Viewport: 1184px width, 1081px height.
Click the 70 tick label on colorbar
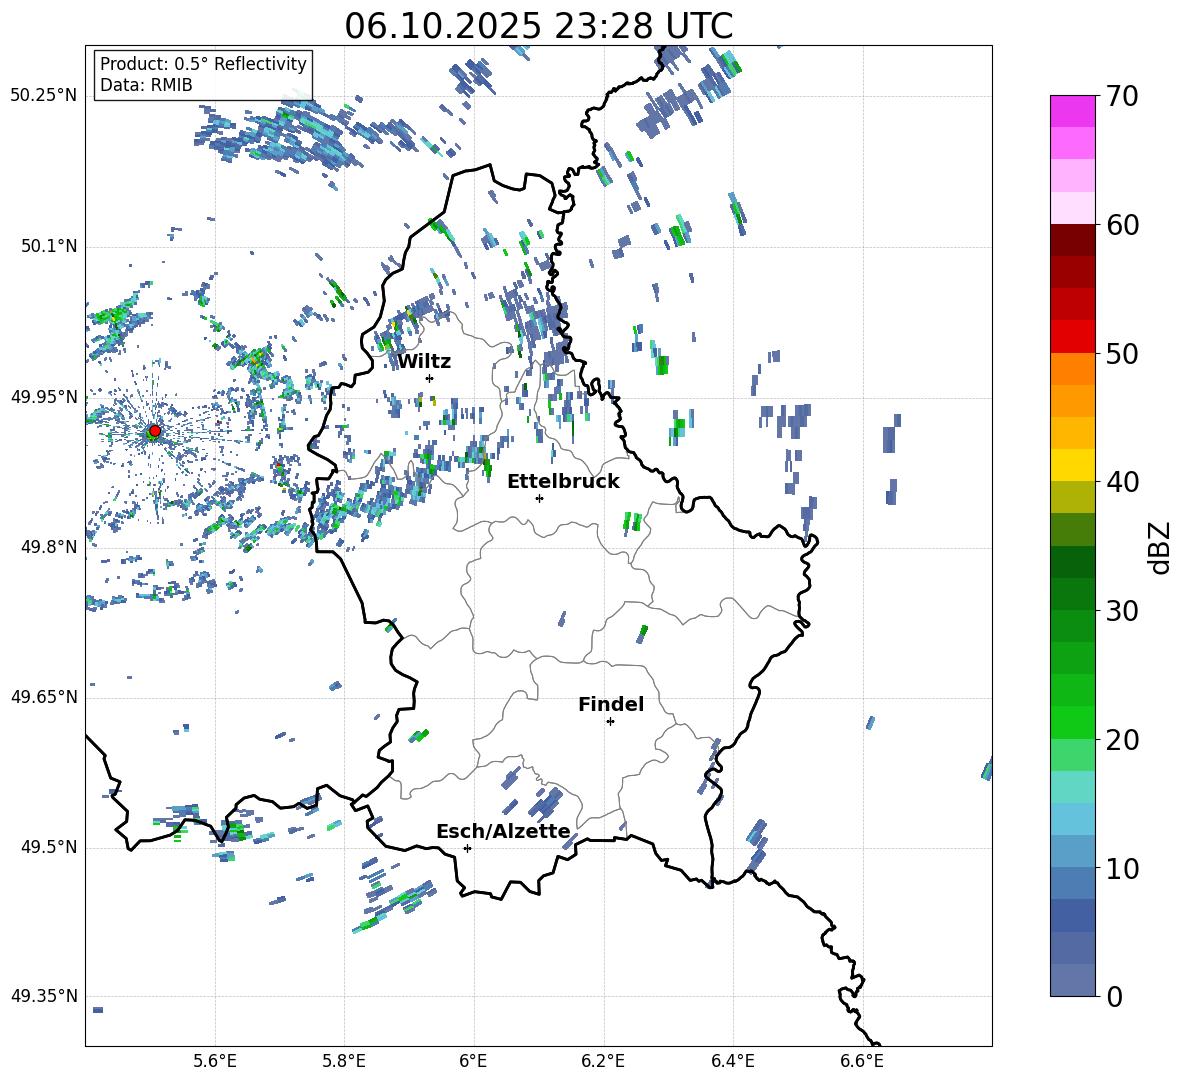point(1123,97)
